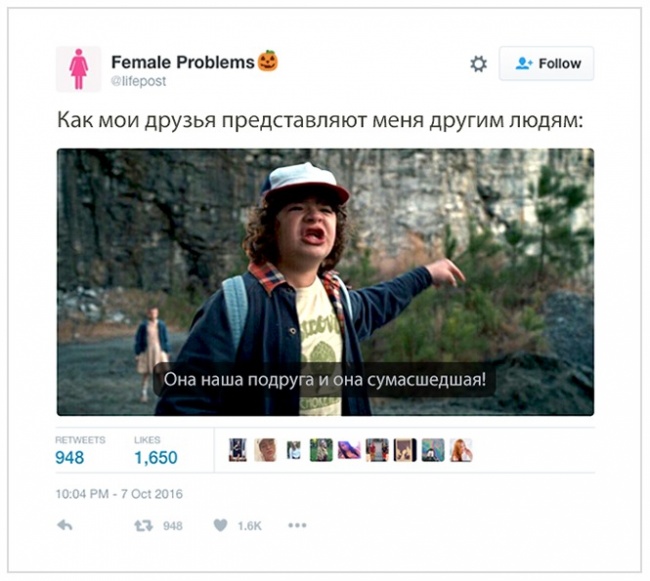Click the first liker avatar thumbnail
The height and width of the screenshot is (581, 650).
[x=238, y=450]
